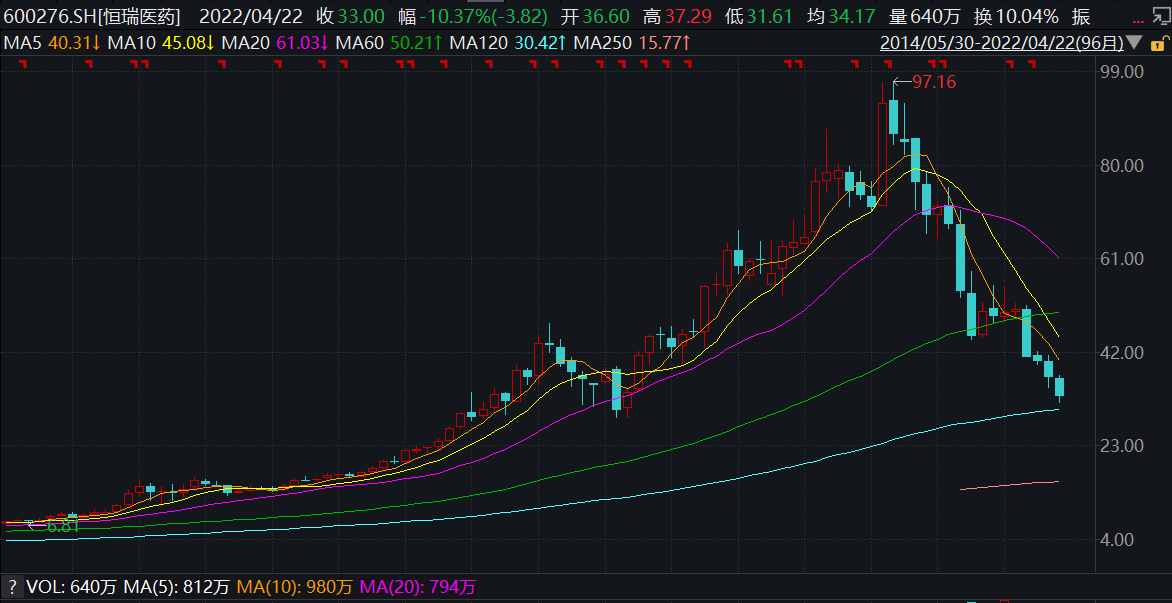The height and width of the screenshot is (603, 1172).
Task: Click the magenta MA(20): 794万 volume label
Action: tap(418, 586)
